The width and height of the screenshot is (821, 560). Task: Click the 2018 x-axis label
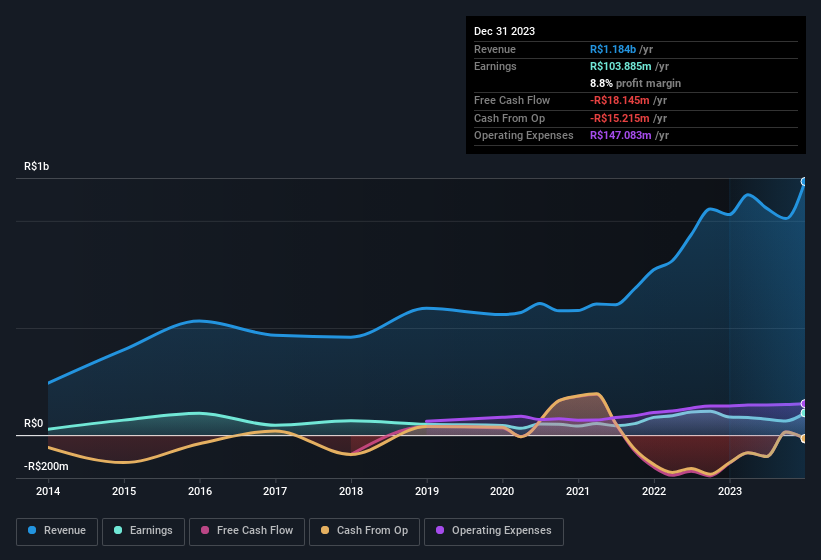351,491
